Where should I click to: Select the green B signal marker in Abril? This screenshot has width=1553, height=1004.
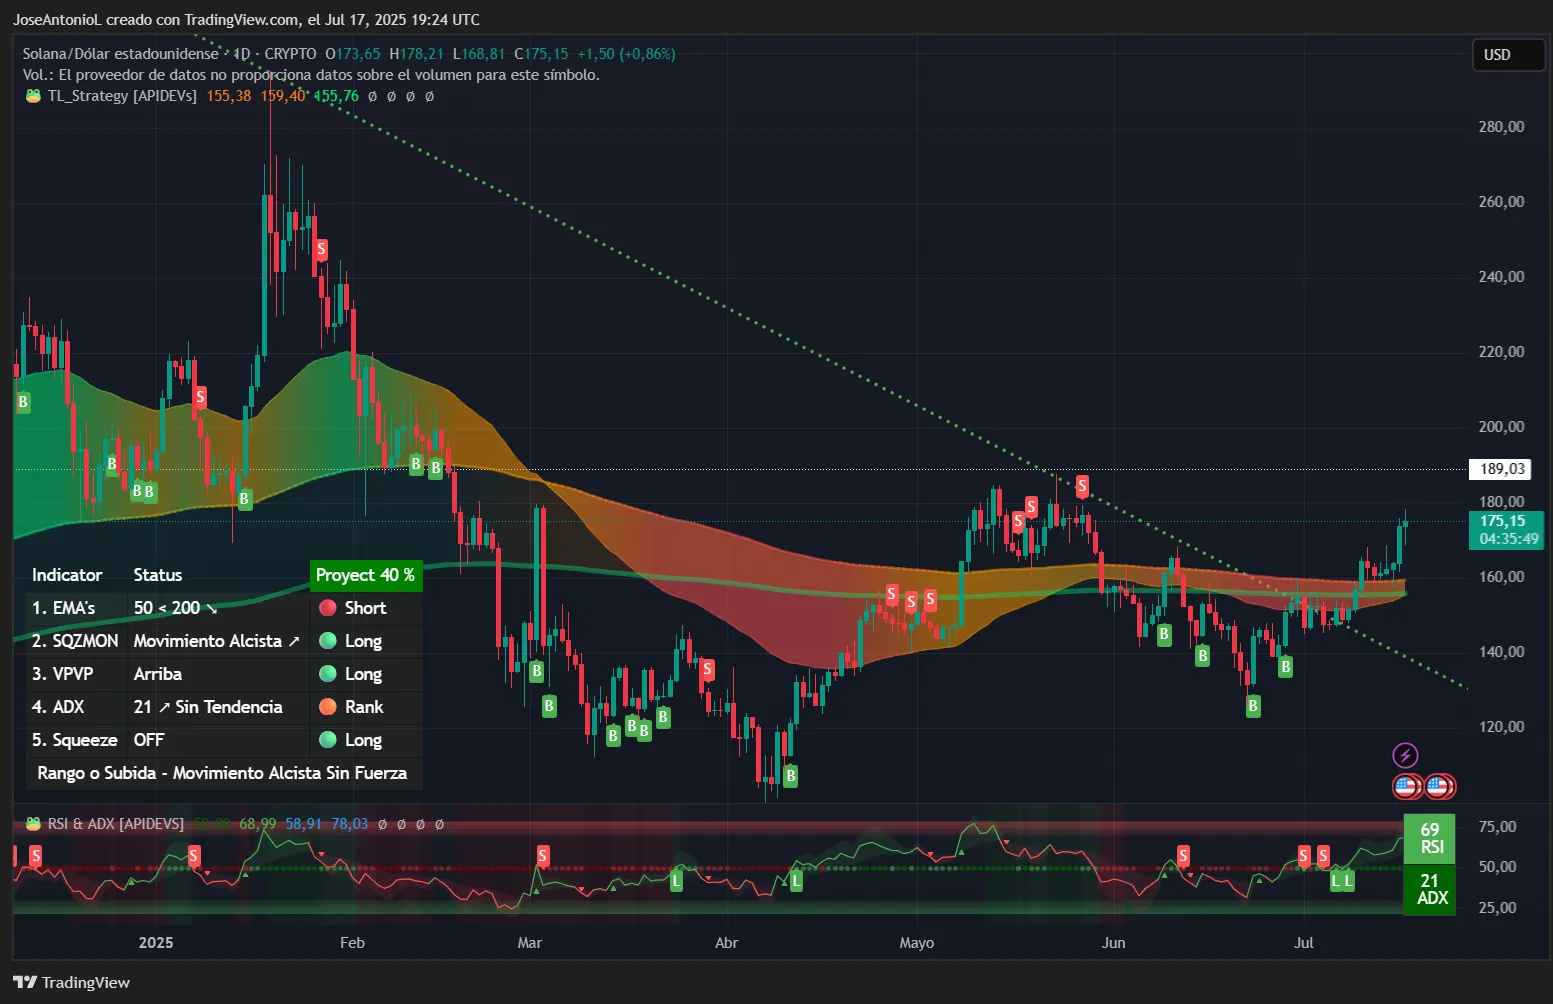click(x=791, y=775)
